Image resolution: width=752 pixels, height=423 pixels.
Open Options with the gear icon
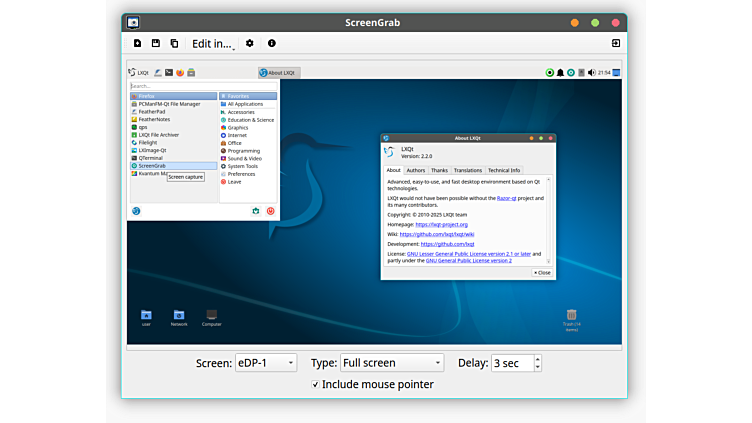click(x=250, y=44)
